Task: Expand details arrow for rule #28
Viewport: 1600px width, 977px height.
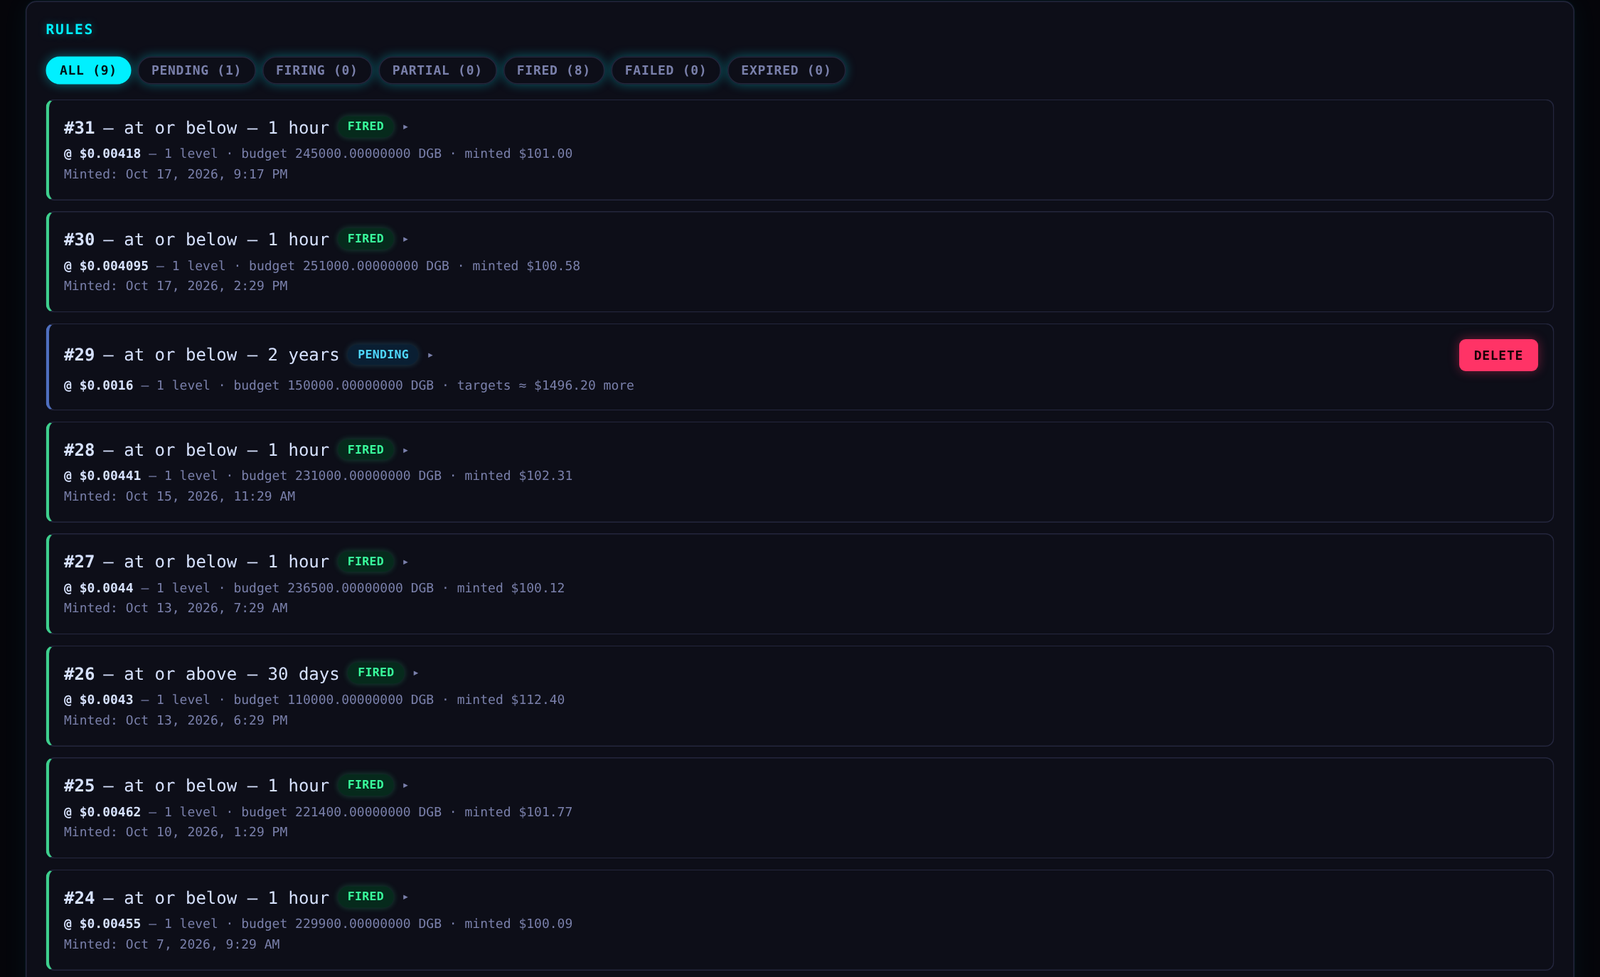Action: click(x=405, y=450)
